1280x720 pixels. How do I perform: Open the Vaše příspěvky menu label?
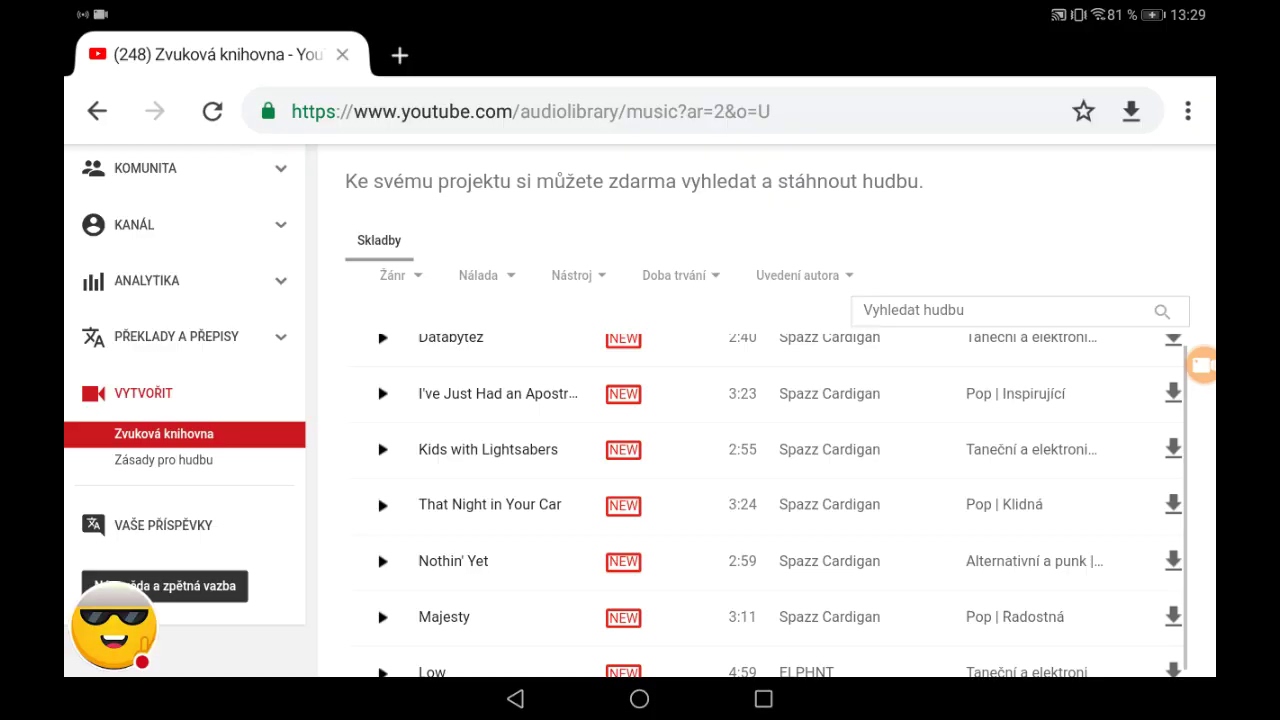tap(163, 525)
